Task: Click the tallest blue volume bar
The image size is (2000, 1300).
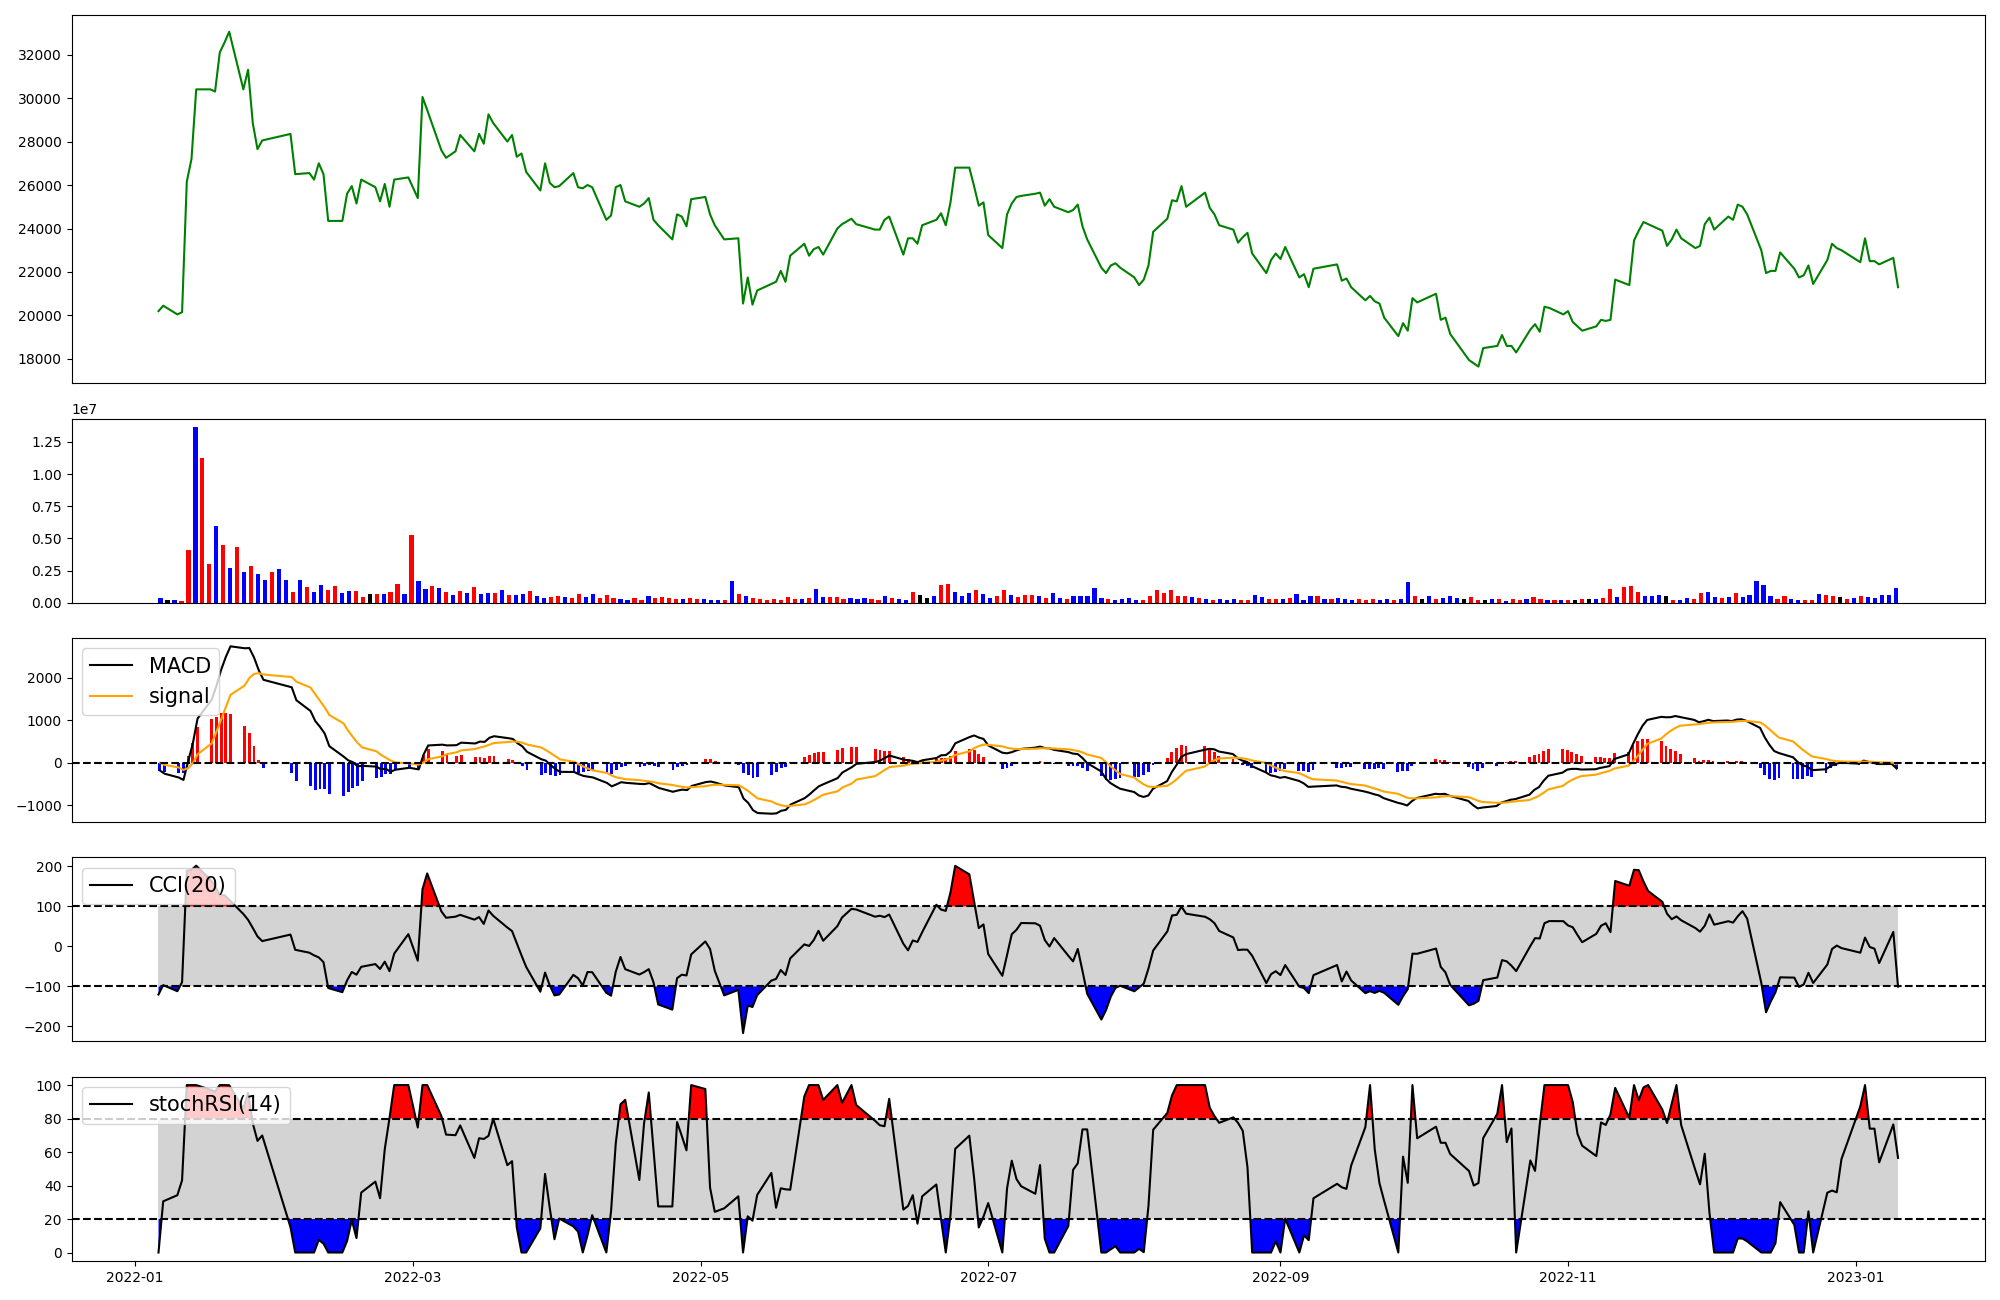Action: [195, 515]
